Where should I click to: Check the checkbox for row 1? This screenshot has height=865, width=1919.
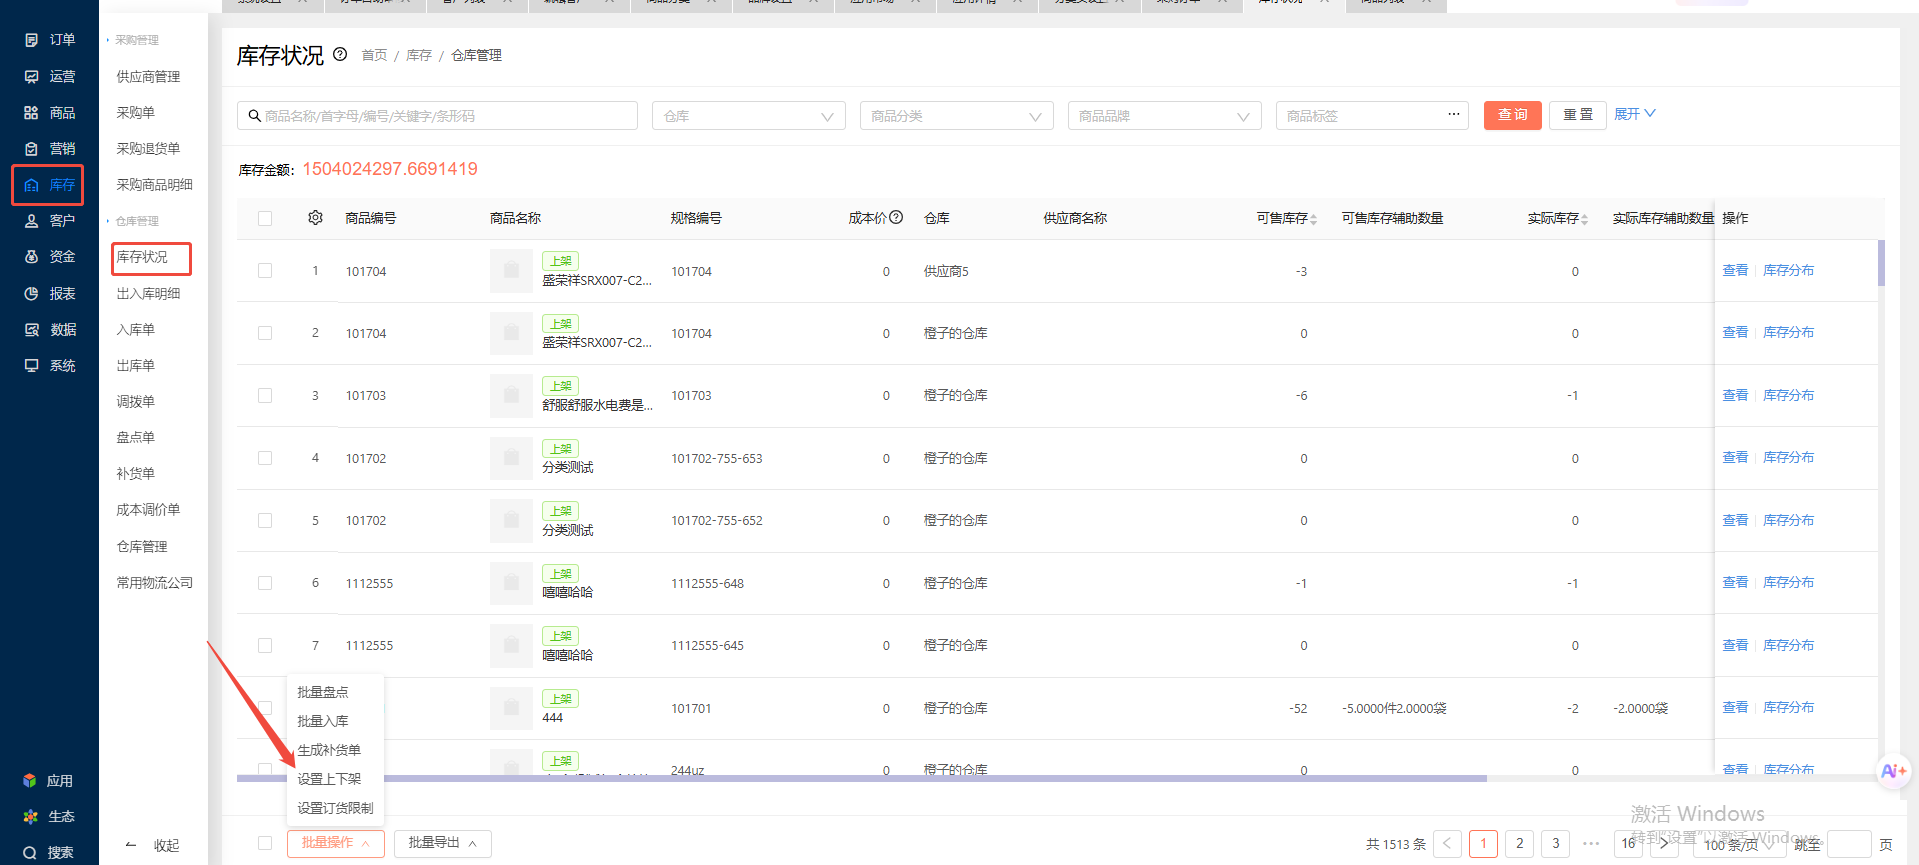click(265, 271)
